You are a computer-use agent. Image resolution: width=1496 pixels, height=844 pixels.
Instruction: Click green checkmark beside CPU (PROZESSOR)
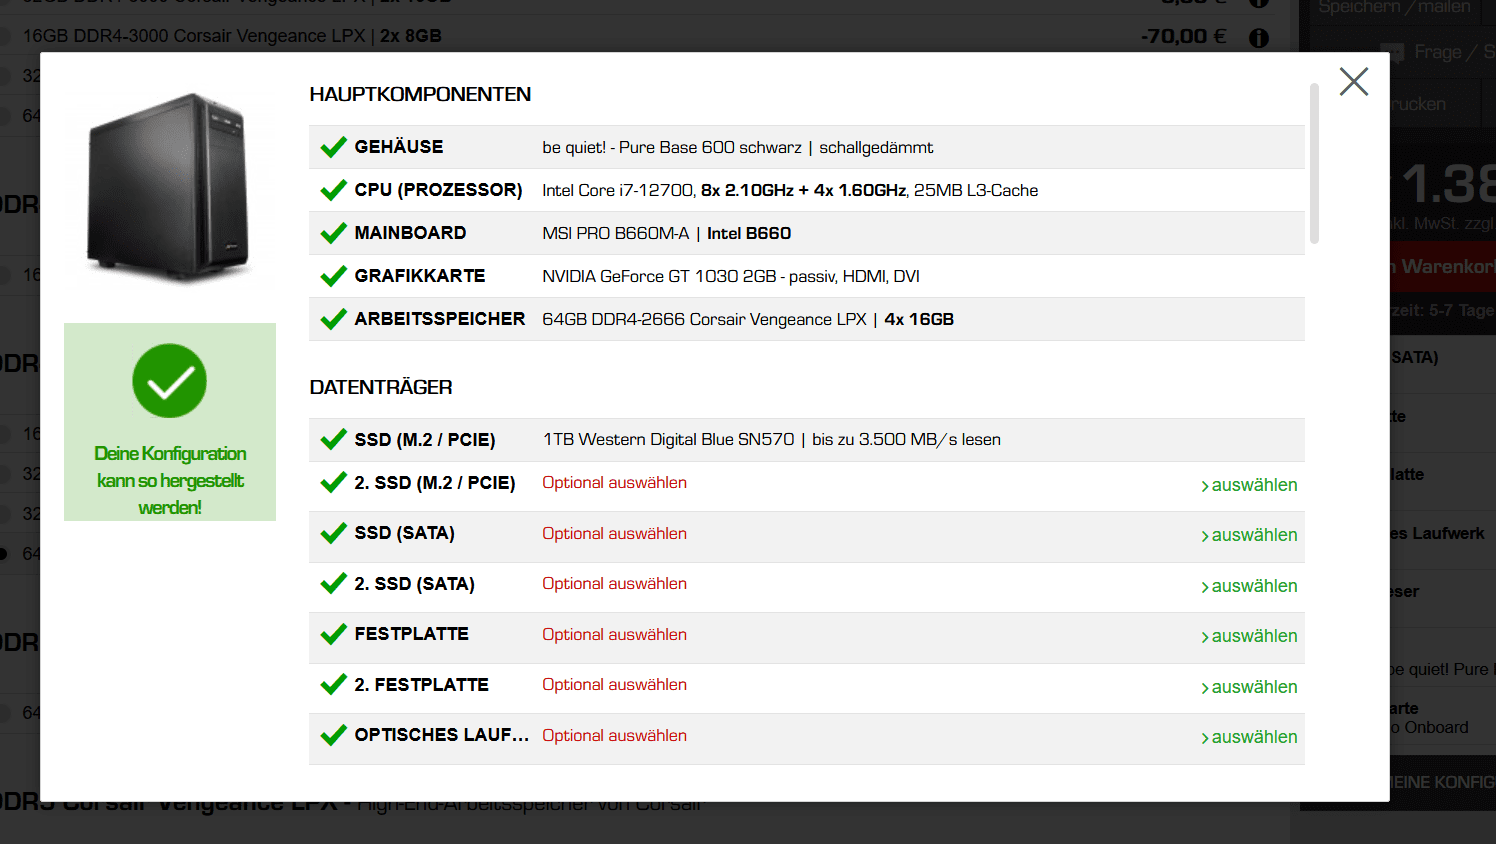[334, 191]
